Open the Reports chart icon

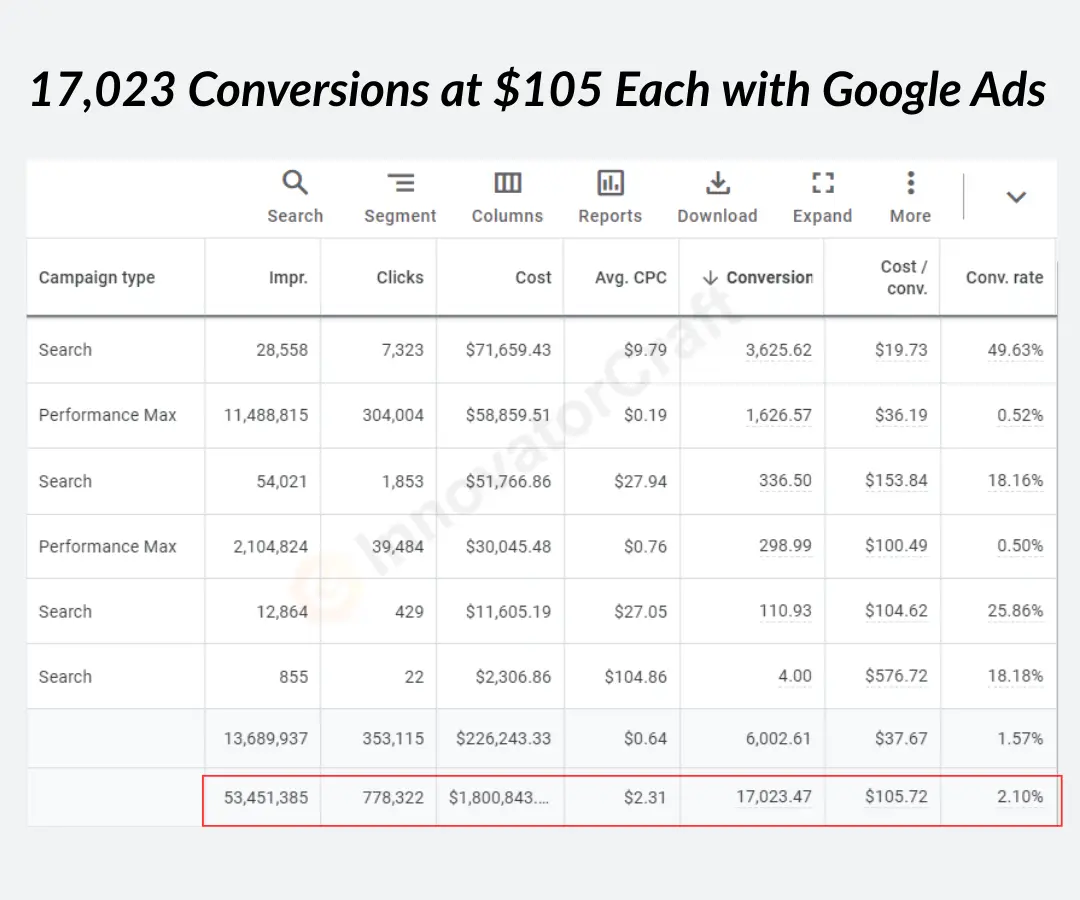point(610,184)
